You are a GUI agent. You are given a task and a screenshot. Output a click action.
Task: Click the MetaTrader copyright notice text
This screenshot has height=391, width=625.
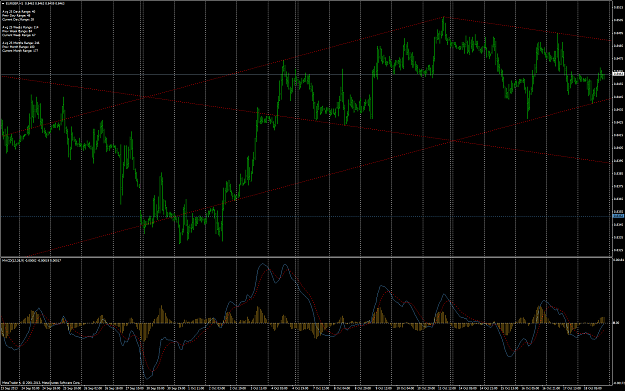[x=41, y=382]
